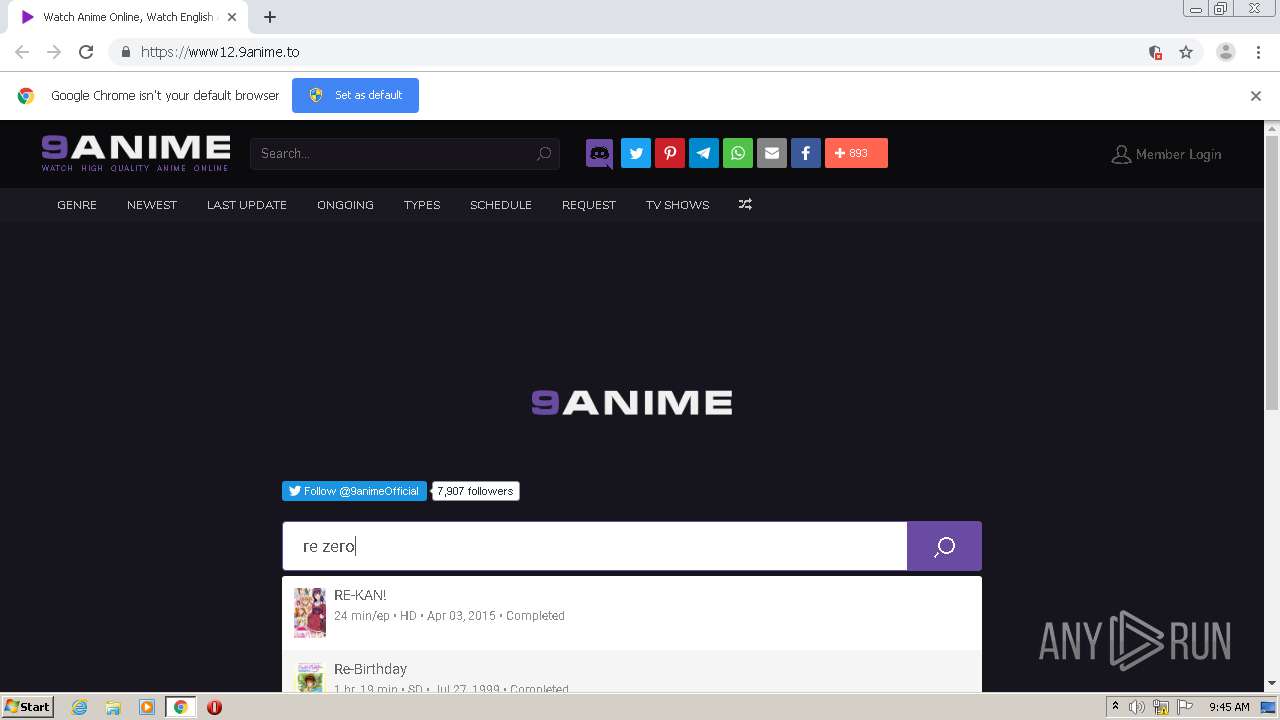Open the NEWEST menu item
Image resolution: width=1280 pixels, height=720 pixels.
[152, 205]
